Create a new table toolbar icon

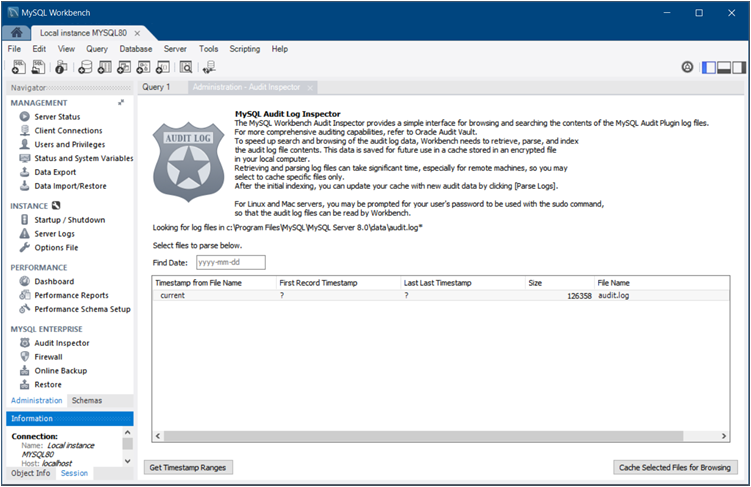(x=104, y=67)
